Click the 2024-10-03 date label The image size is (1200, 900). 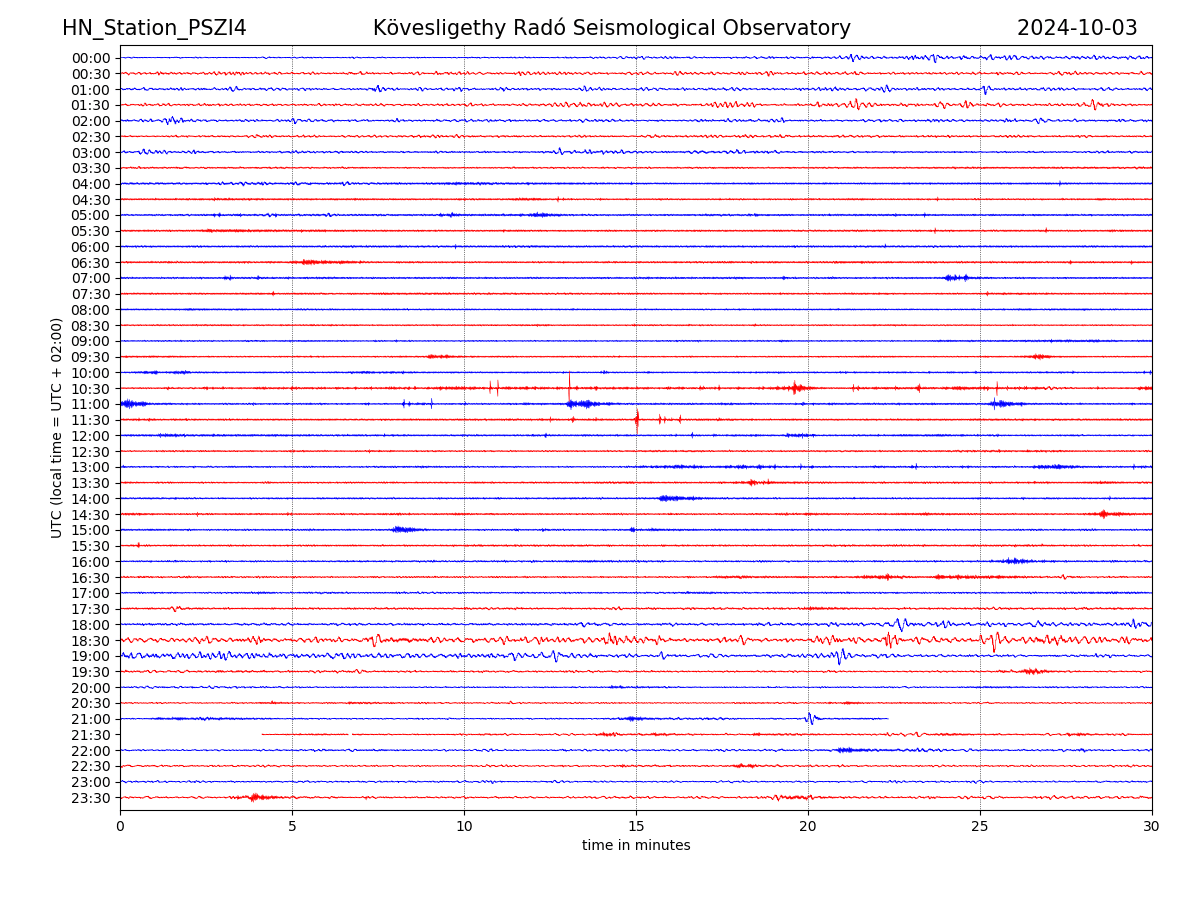coord(1076,29)
